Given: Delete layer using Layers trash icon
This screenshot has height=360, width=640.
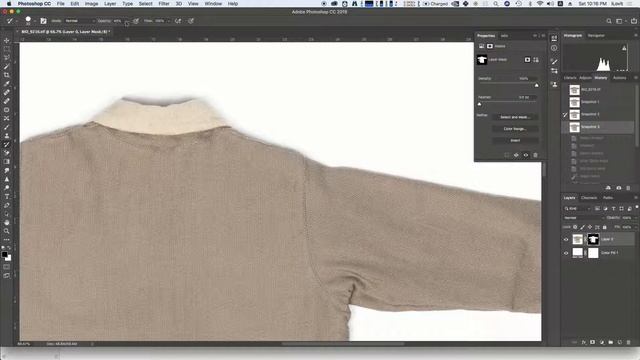Looking at the screenshot, I should [x=629, y=342].
